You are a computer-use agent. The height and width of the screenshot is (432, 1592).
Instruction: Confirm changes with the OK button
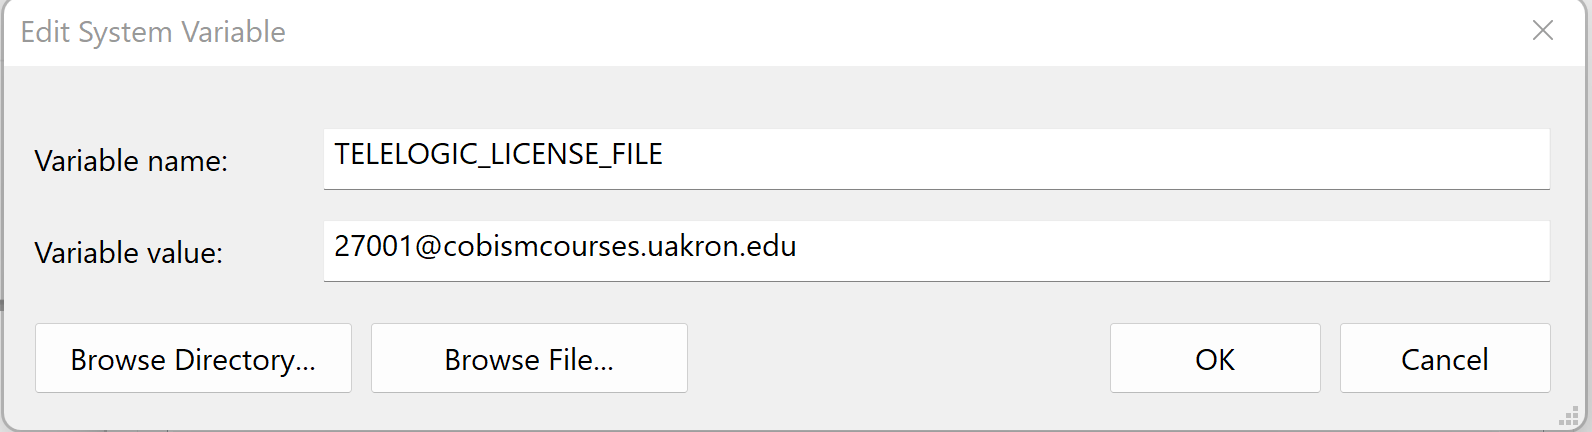coord(1214,359)
